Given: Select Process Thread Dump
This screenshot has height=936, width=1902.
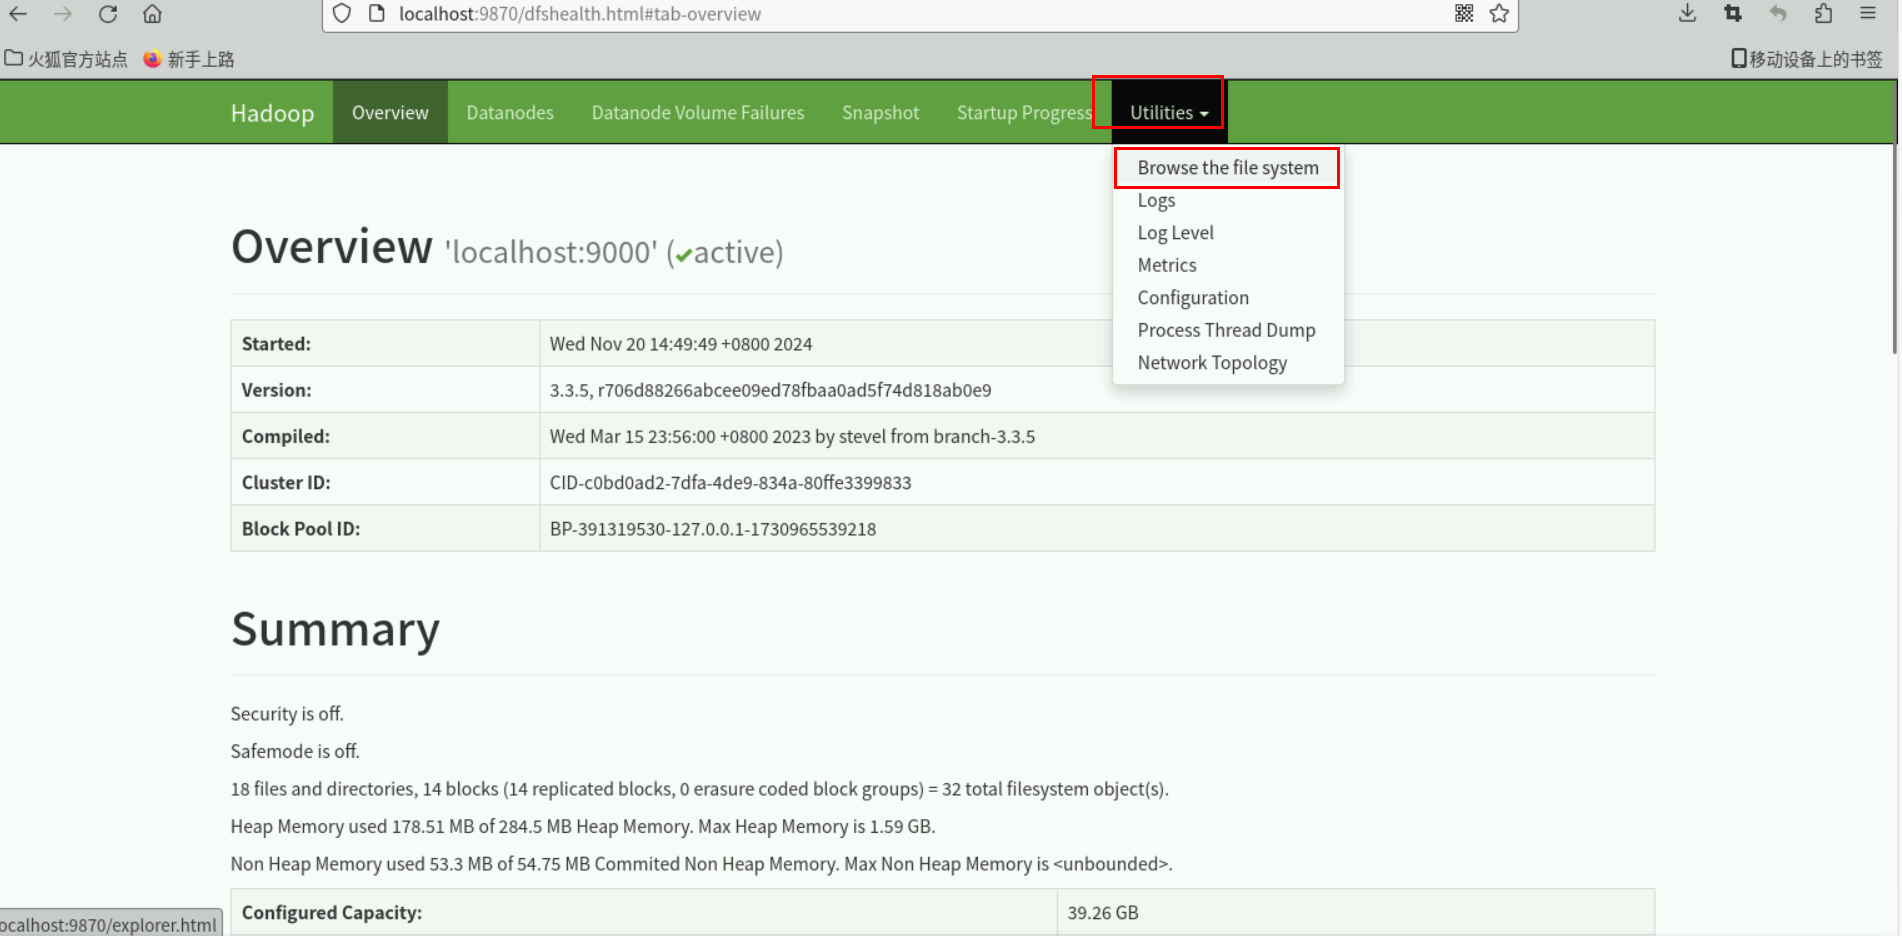Looking at the screenshot, I should tap(1226, 330).
